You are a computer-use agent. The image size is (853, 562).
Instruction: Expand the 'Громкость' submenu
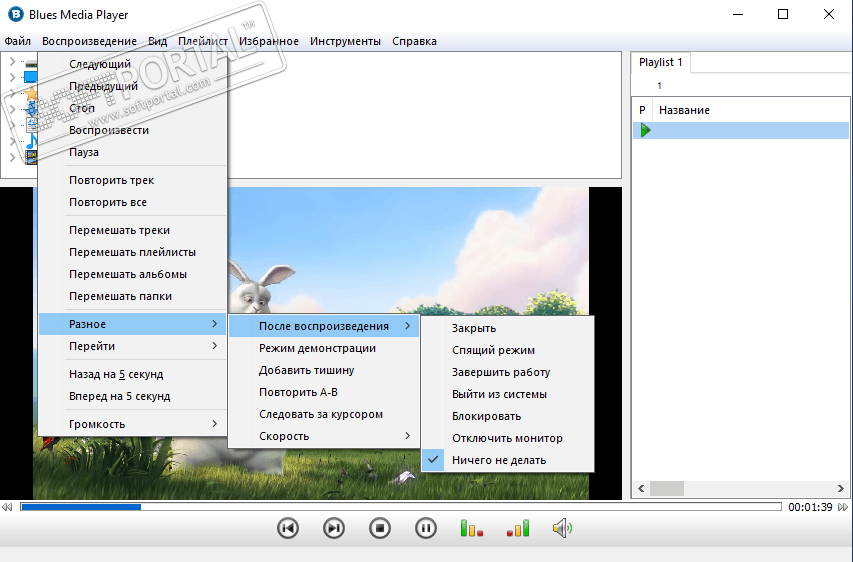point(133,424)
